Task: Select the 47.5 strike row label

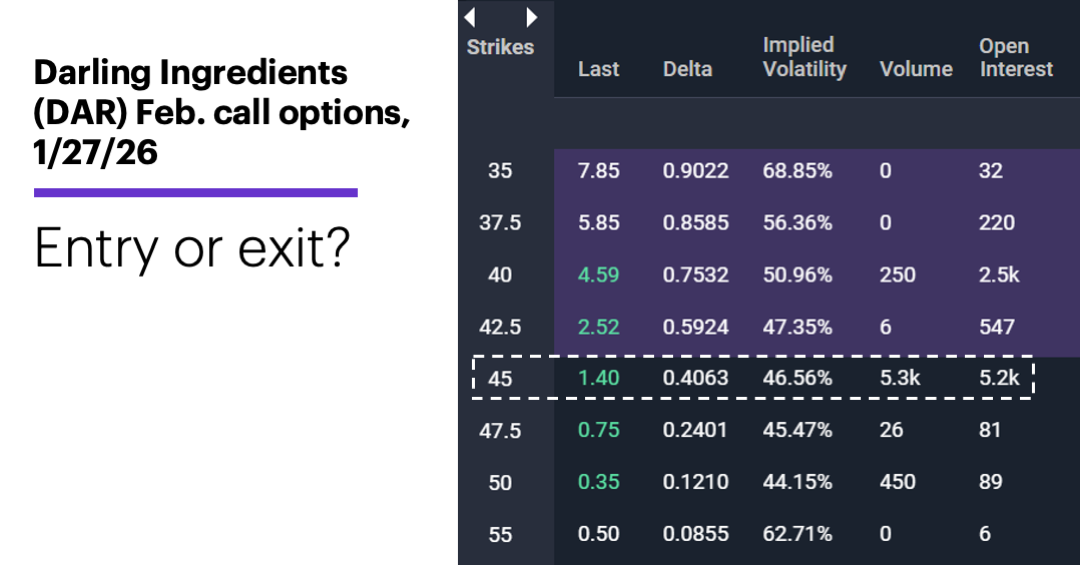Action: click(500, 430)
